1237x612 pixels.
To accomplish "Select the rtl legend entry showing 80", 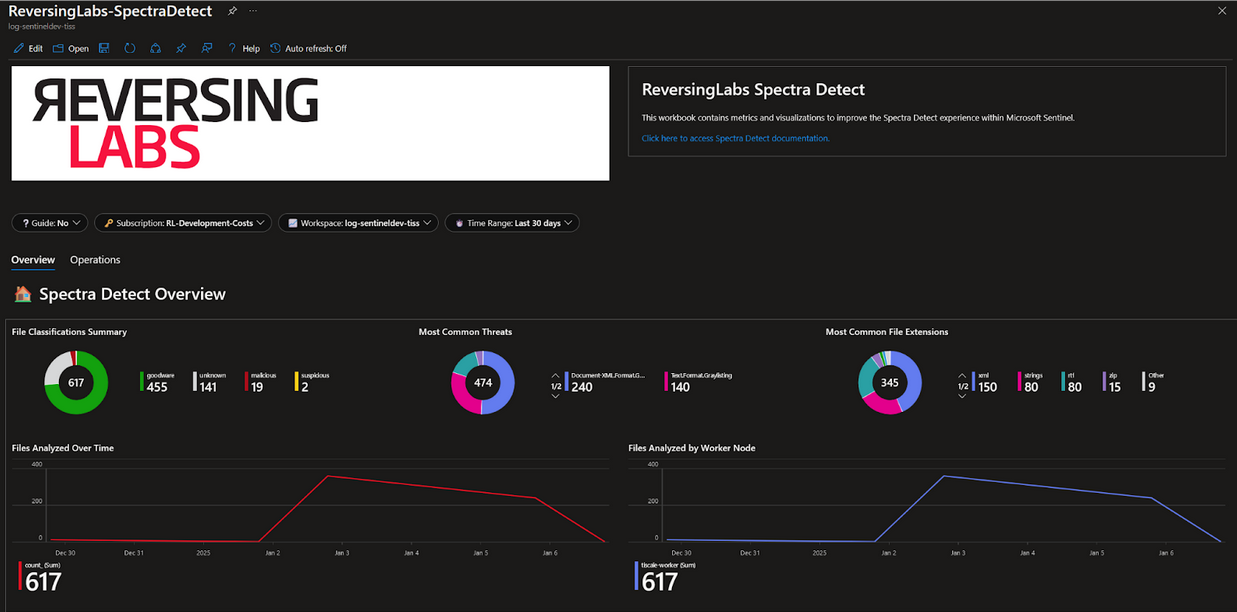I will (1074, 382).
